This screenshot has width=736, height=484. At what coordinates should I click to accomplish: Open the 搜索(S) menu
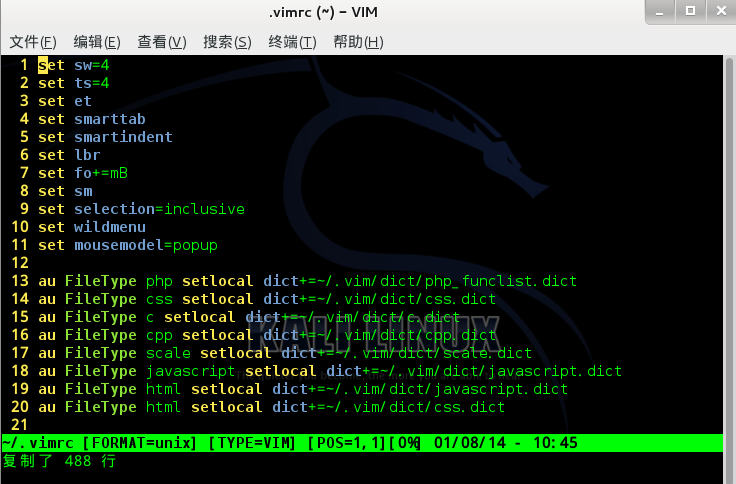(x=227, y=42)
